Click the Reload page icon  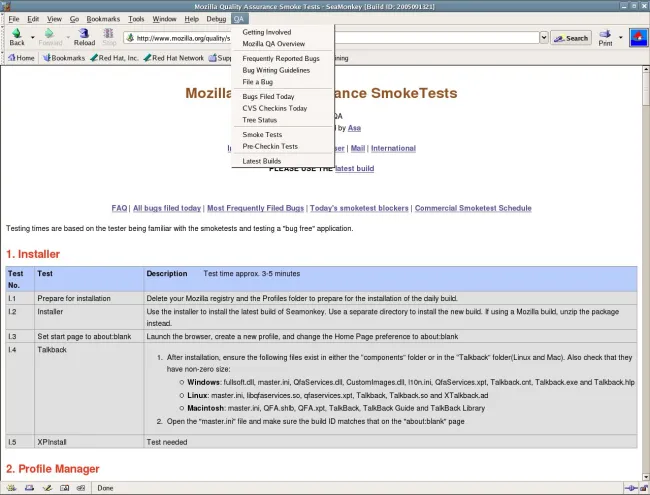(x=84, y=34)
